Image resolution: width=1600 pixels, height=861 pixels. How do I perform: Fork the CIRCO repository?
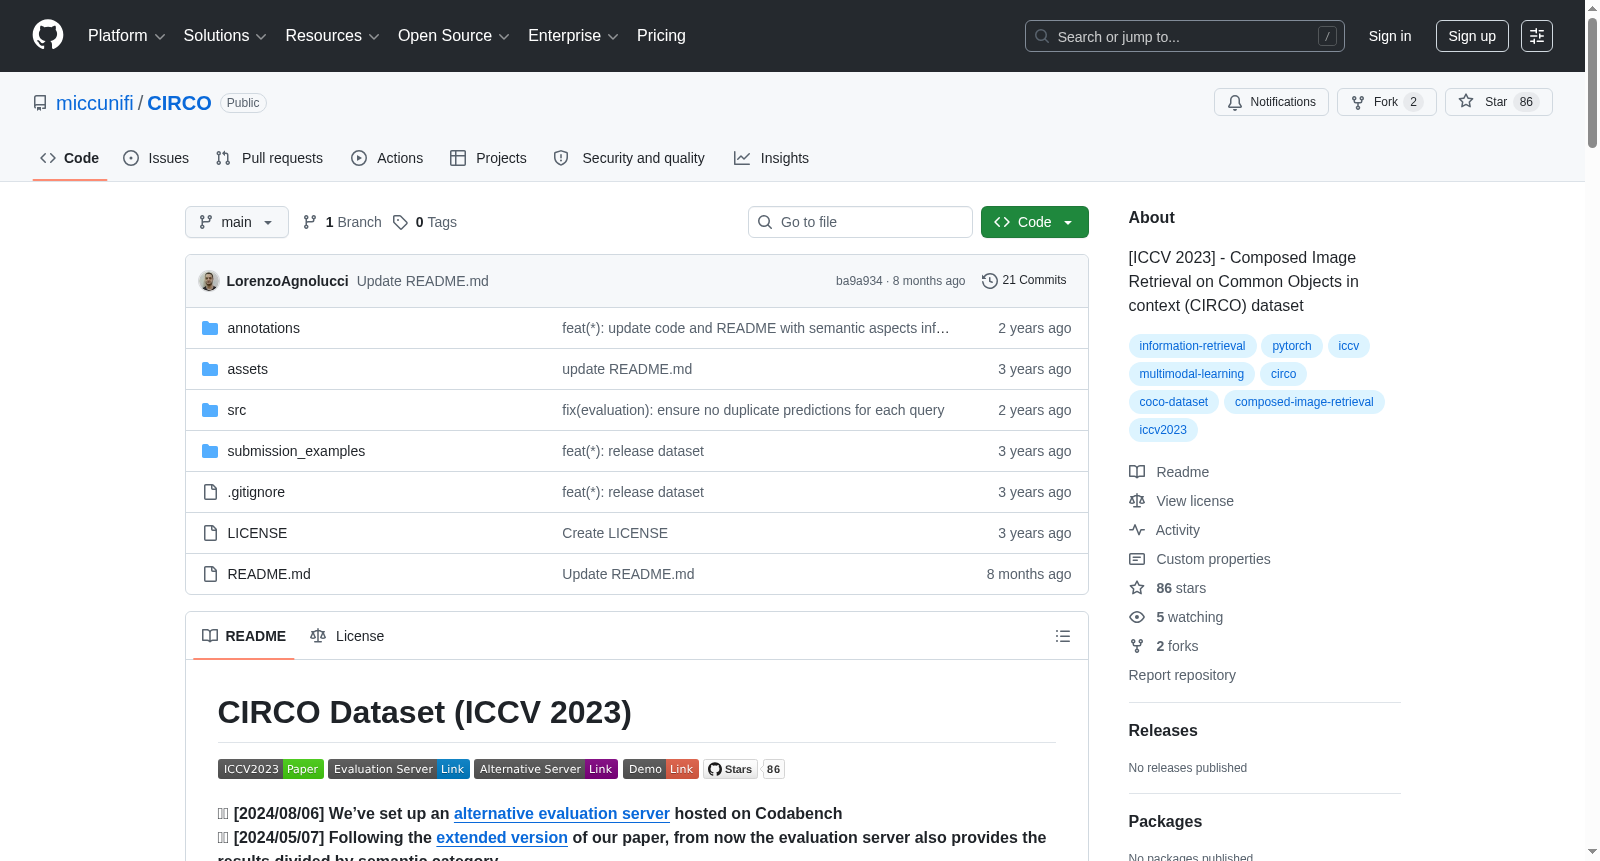1386,102
